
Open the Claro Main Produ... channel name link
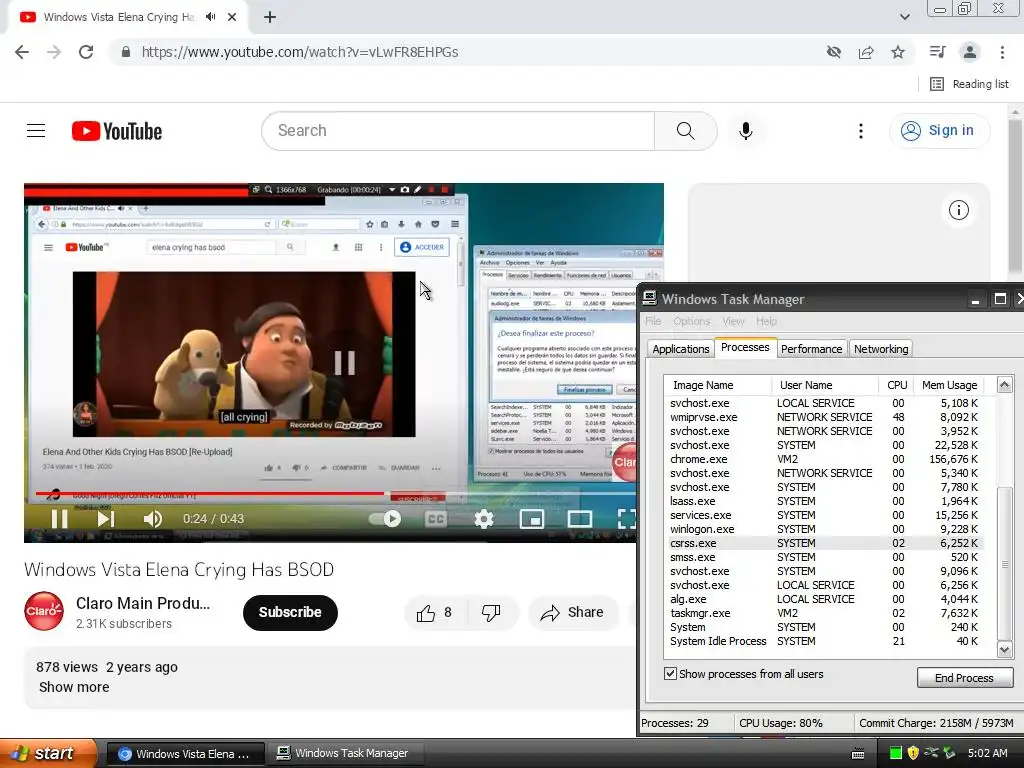click(143, 603)
